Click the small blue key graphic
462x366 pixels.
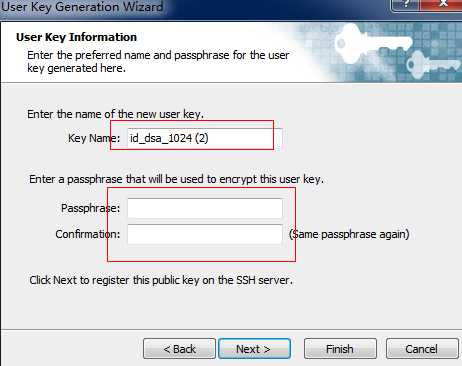pos(433,65)
